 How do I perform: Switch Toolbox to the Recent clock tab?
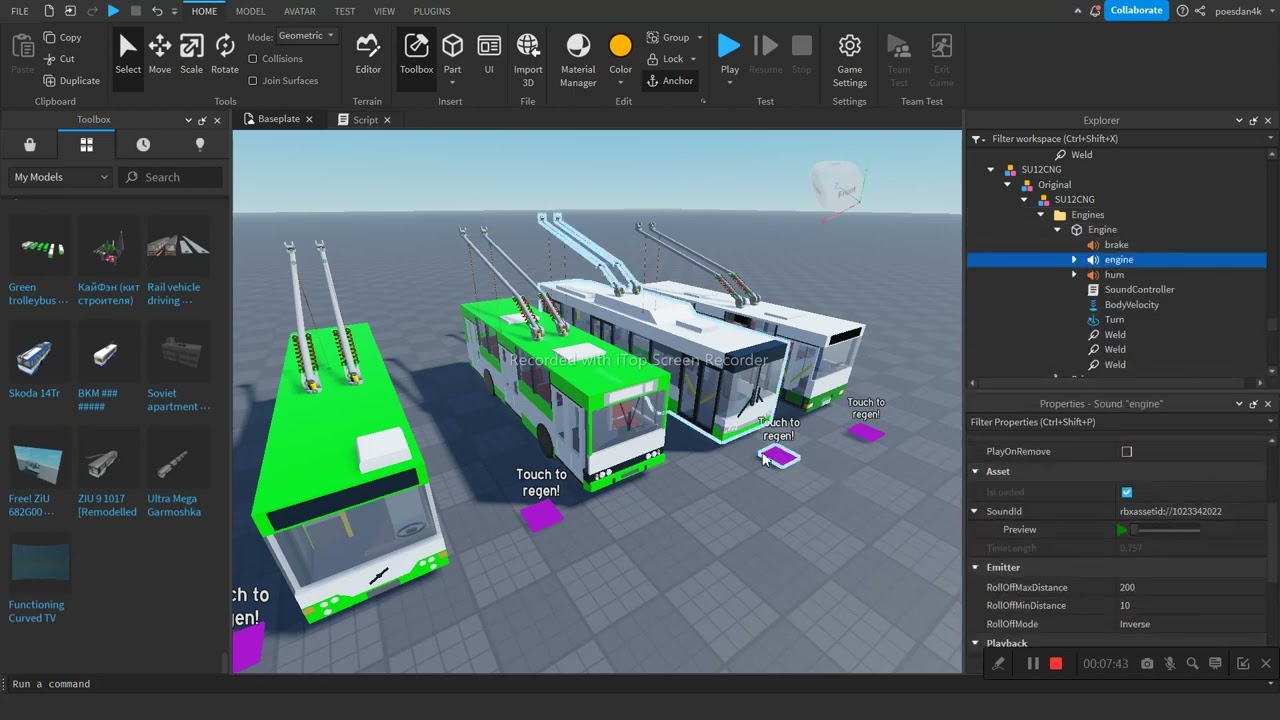point(143,145)
